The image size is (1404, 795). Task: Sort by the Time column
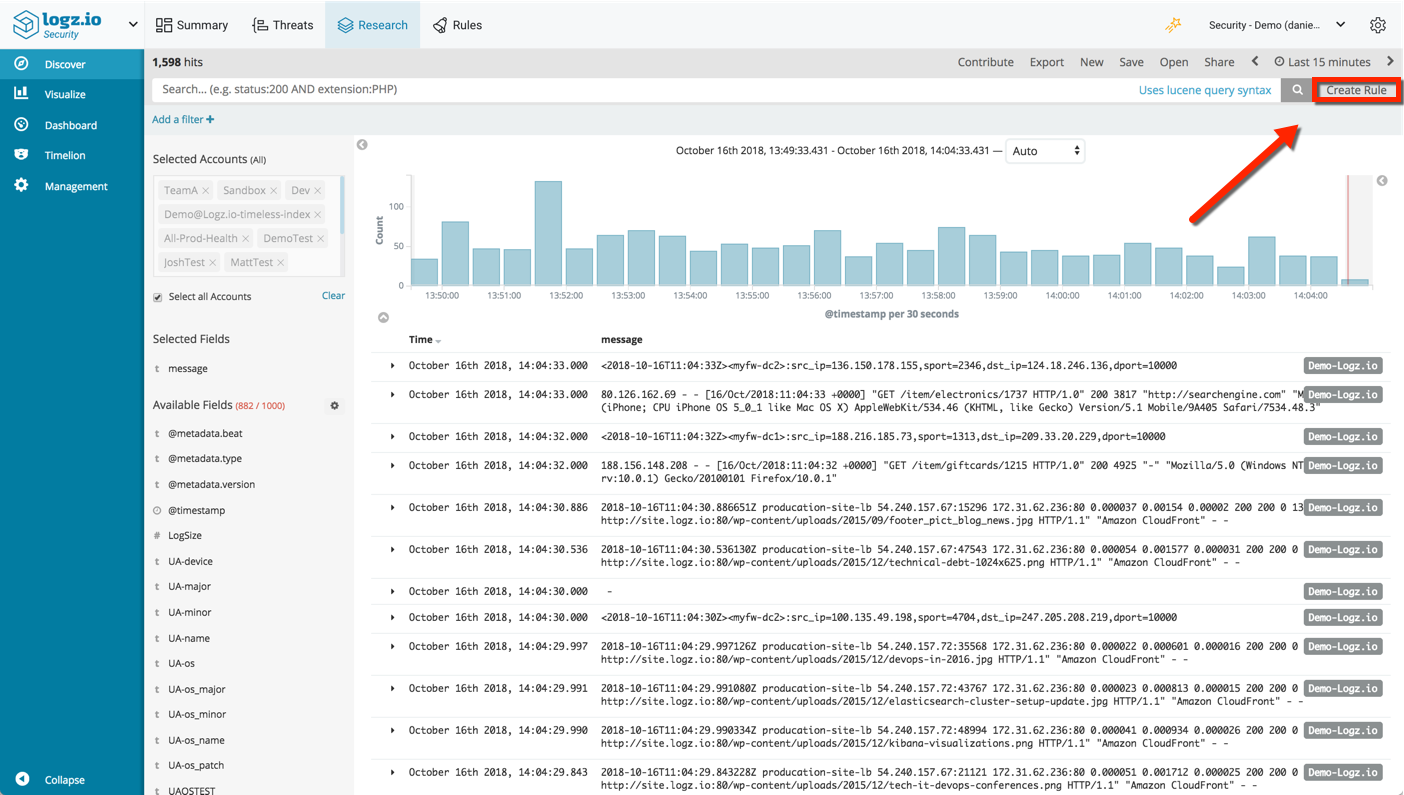(x=424, y=340)
